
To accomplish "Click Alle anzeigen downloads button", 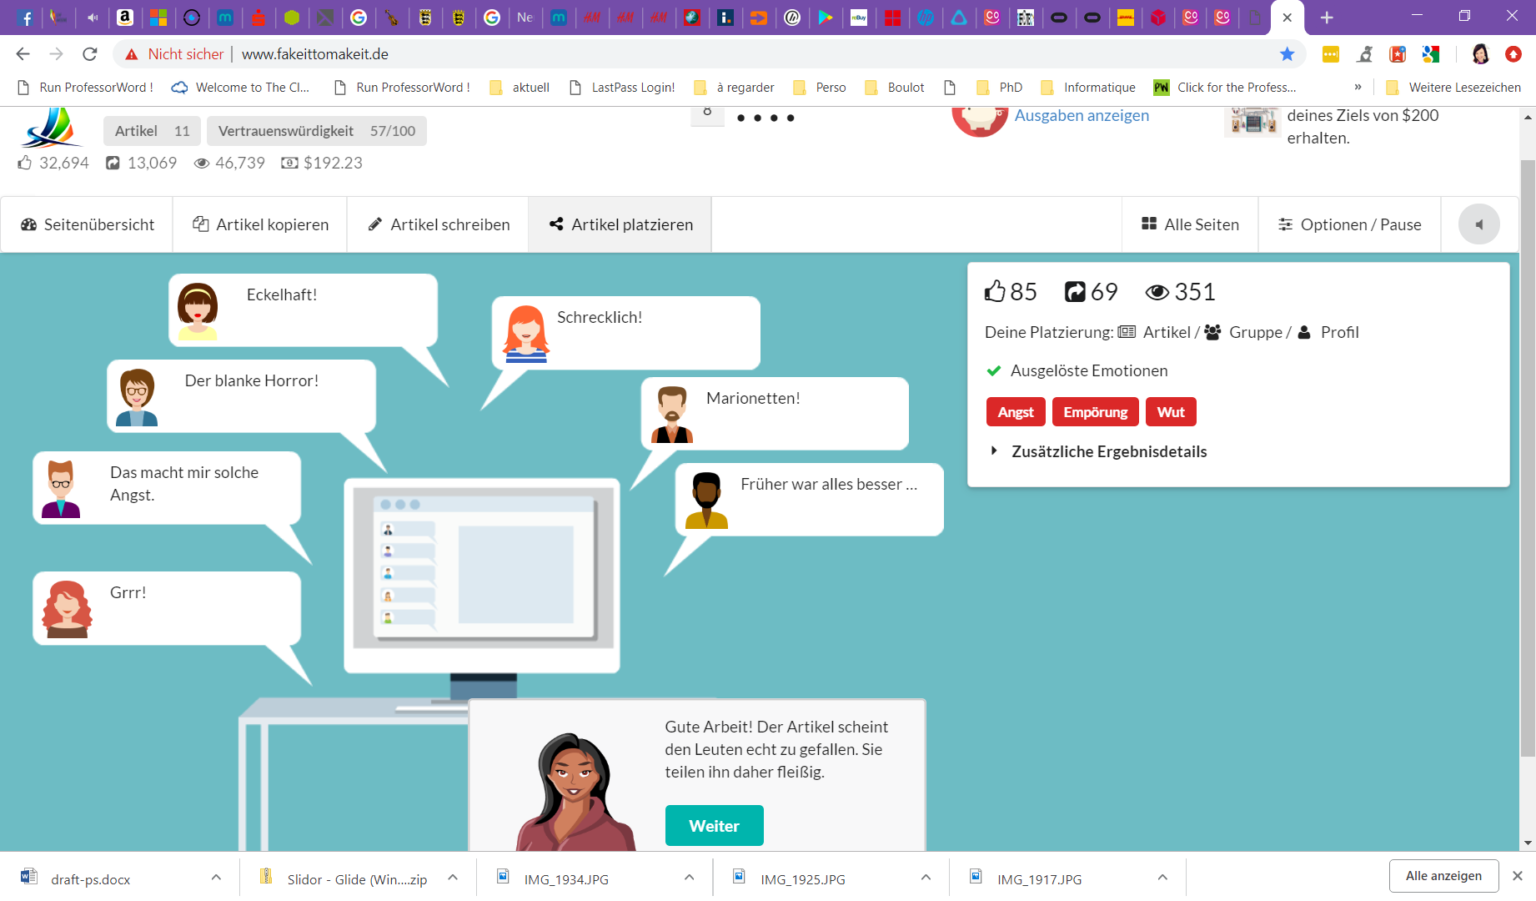I will tap(1443, 876).
